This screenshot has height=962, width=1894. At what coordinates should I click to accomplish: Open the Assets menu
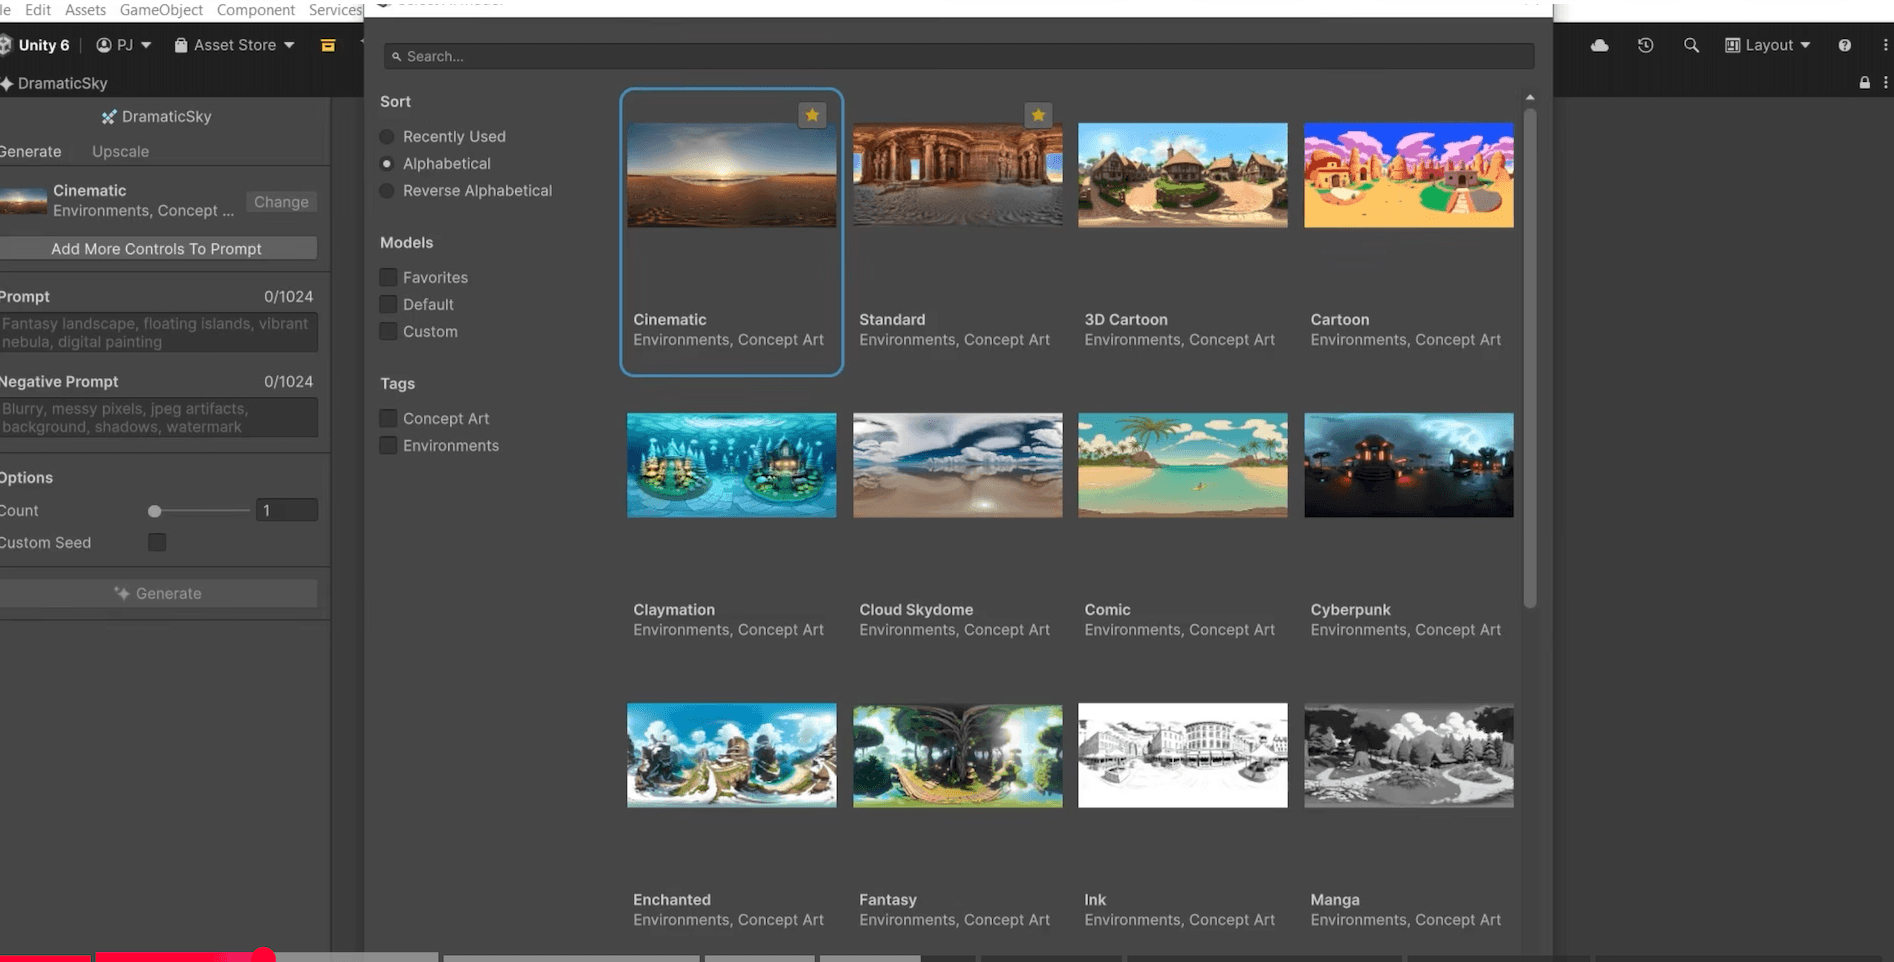tap(85, 10)
